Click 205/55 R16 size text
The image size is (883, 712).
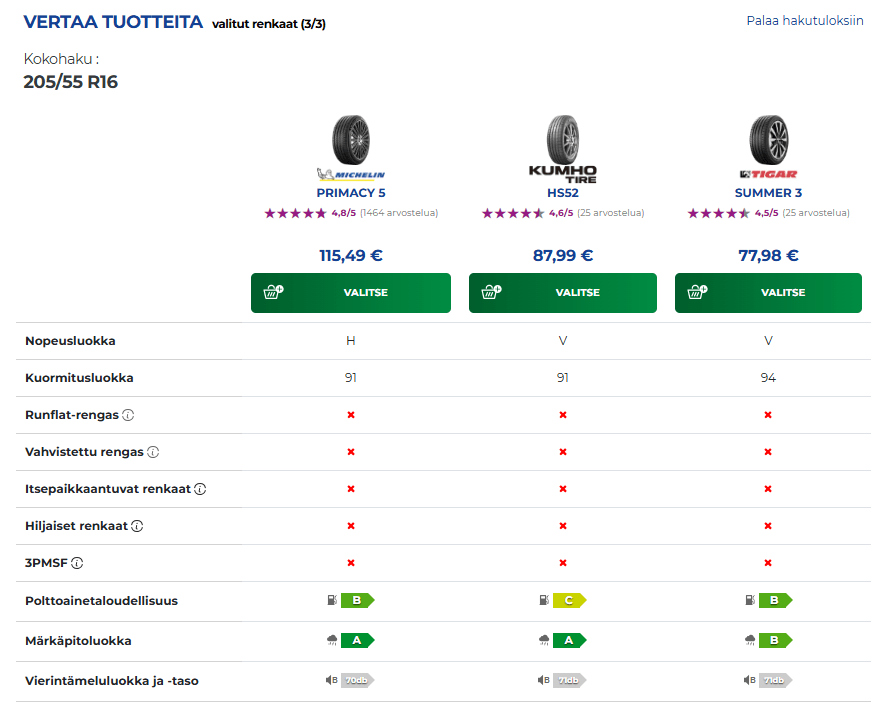[x=70, y=82]
